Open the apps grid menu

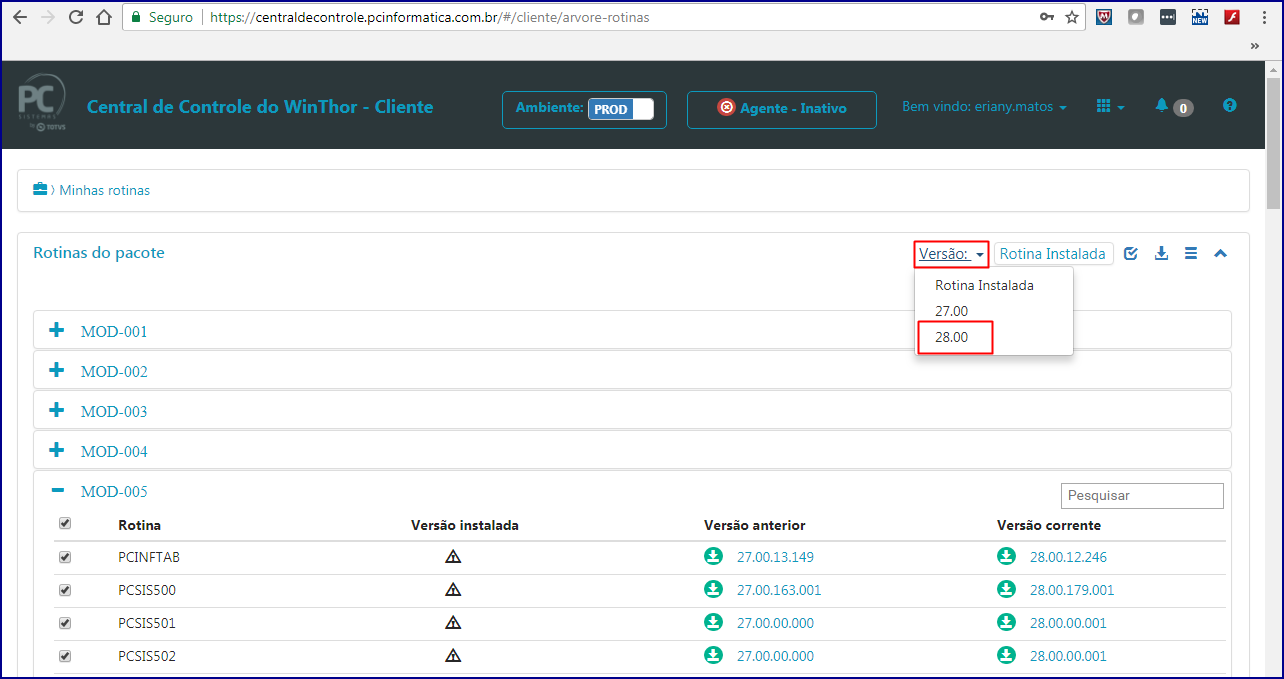click(x=1110, y=106)
